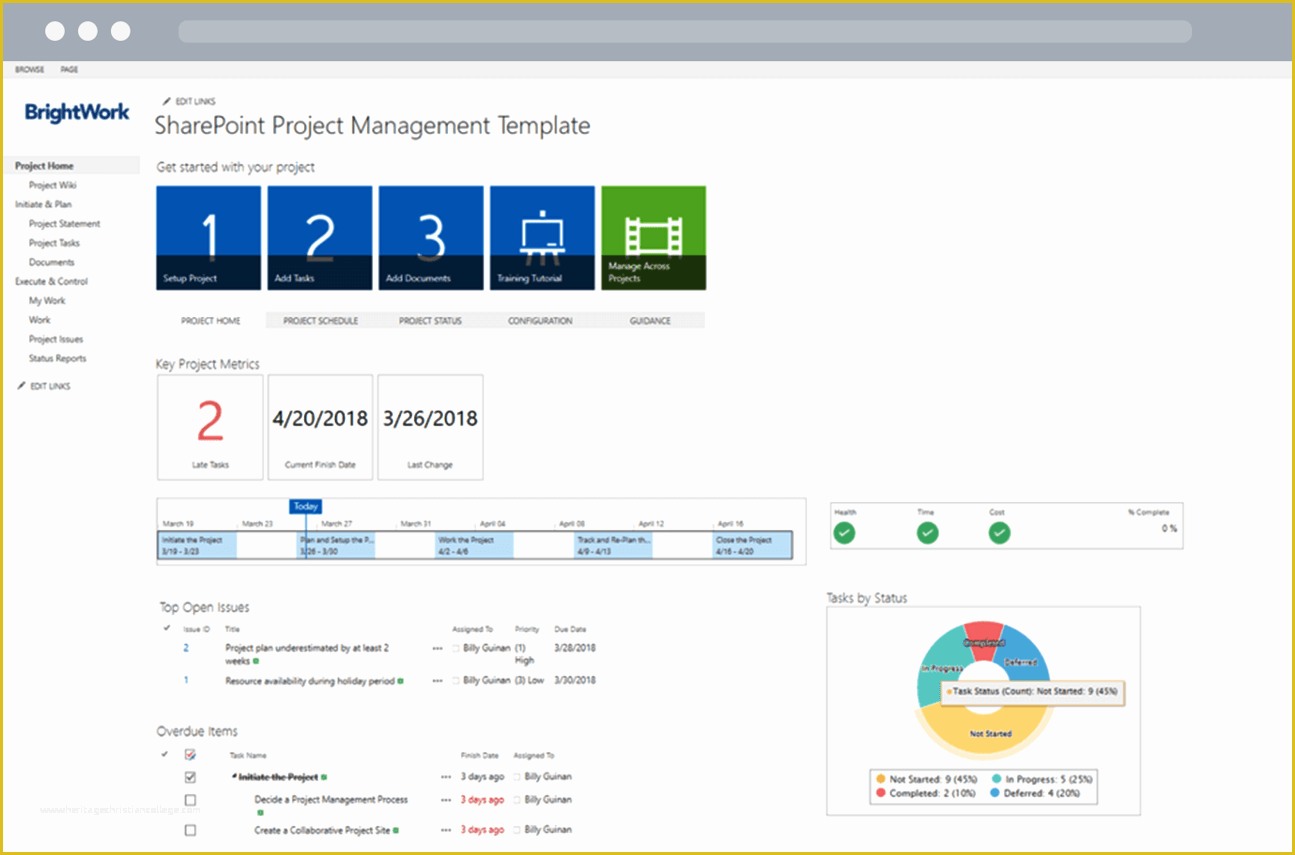Click Completed red legend swatch
The image size is (1295, 855).
880,793
